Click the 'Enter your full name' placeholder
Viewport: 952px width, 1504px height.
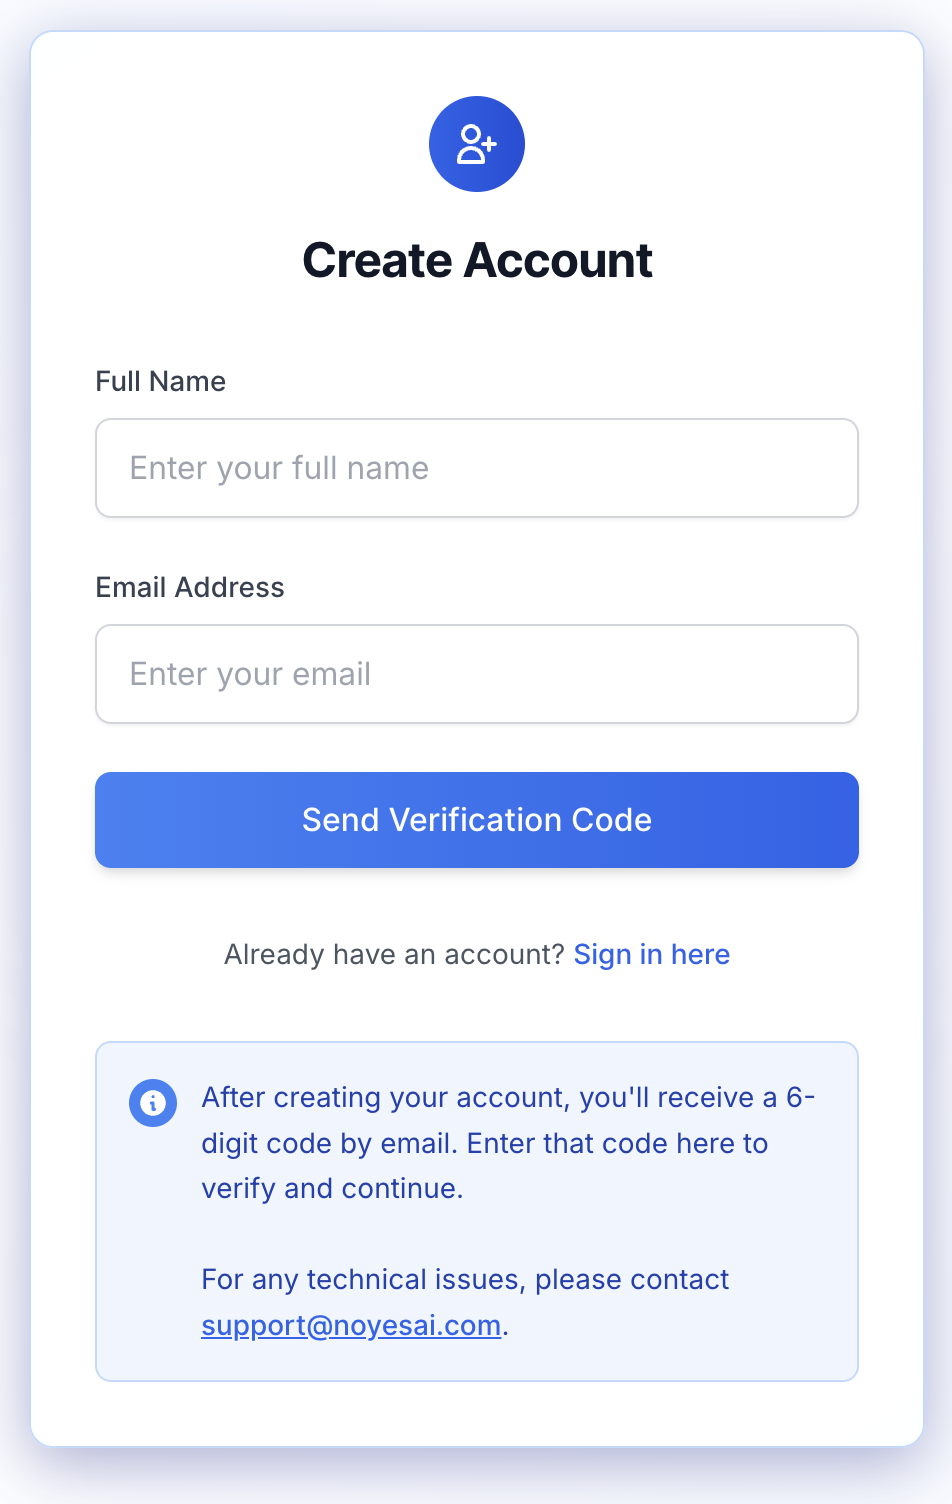pos(279,468)
